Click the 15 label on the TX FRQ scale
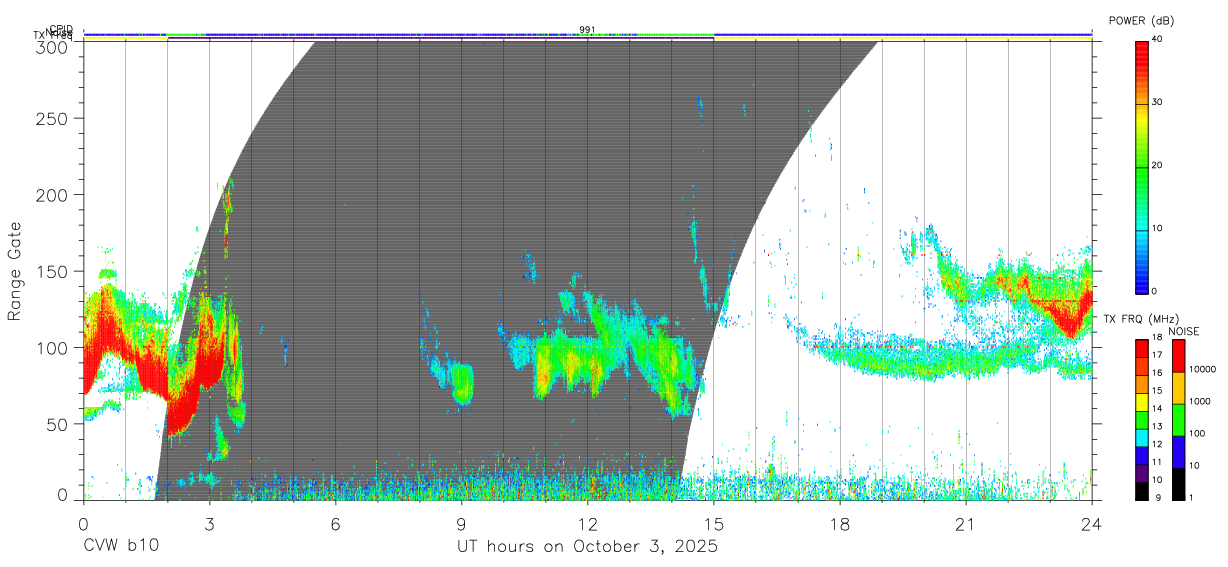1228x567 pixels. [1156, 391]
